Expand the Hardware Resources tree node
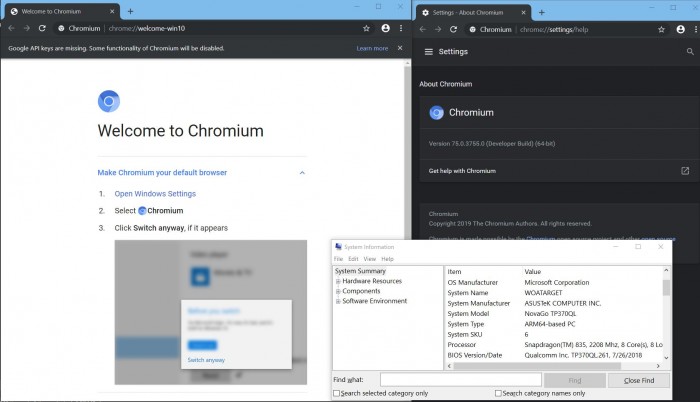700x402 pixels. coord(338,281)
